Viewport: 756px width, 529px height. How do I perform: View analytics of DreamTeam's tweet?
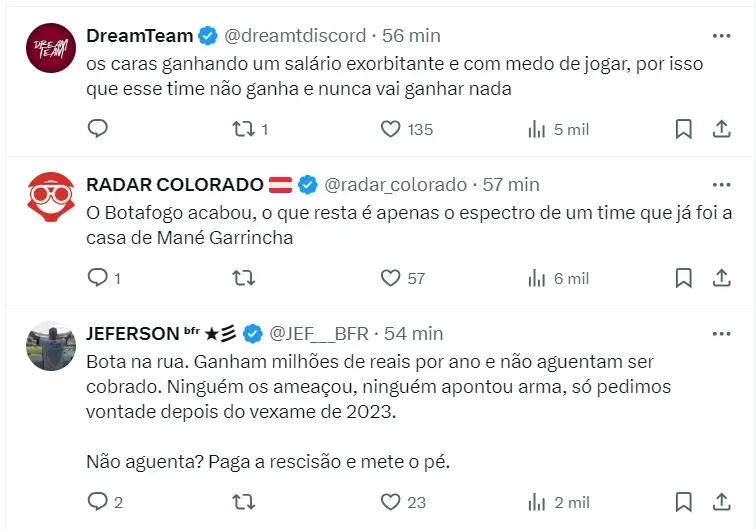[x=537, y=129]
